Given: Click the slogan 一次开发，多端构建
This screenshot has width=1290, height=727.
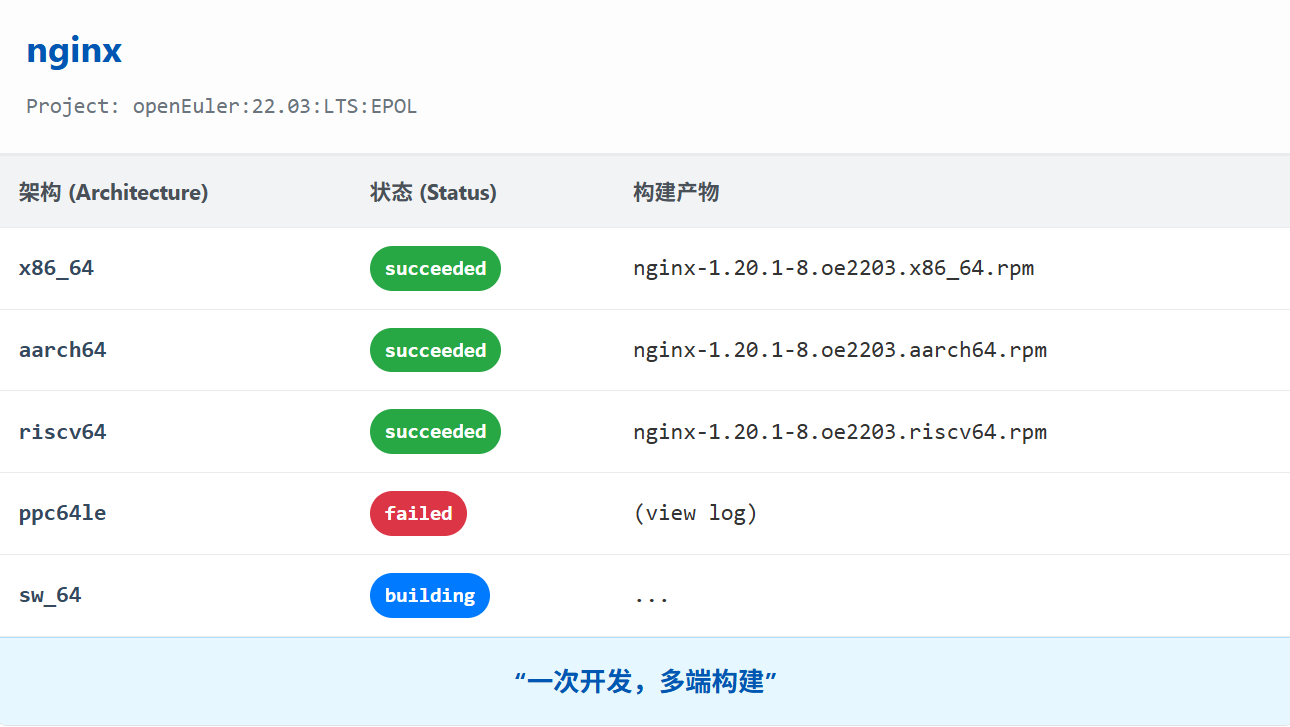Looking at the screenshot, I should [645, 681].
